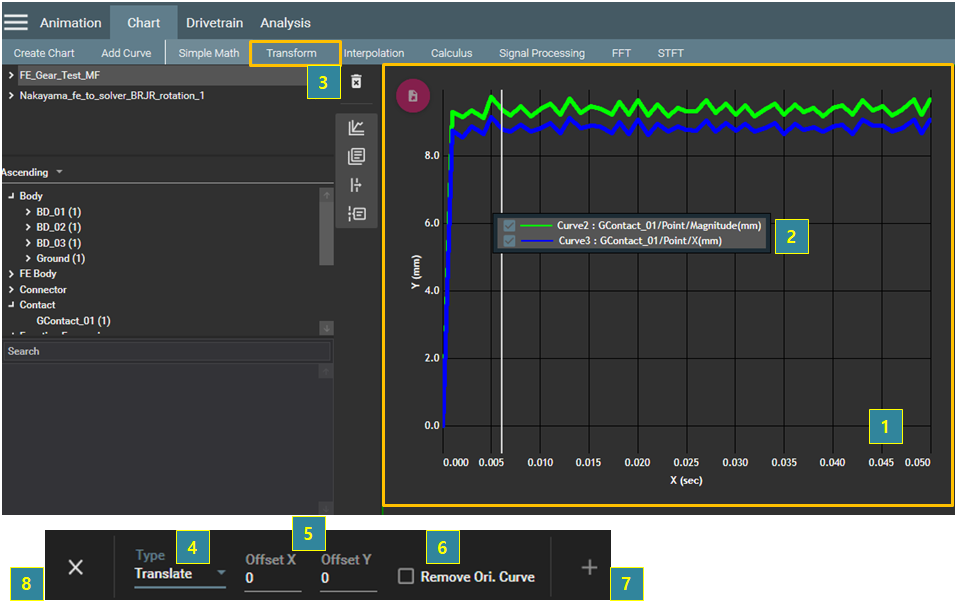Screen dimensions: 956x607
Task: Click the Offset X input field
Action: click(272, 578)
